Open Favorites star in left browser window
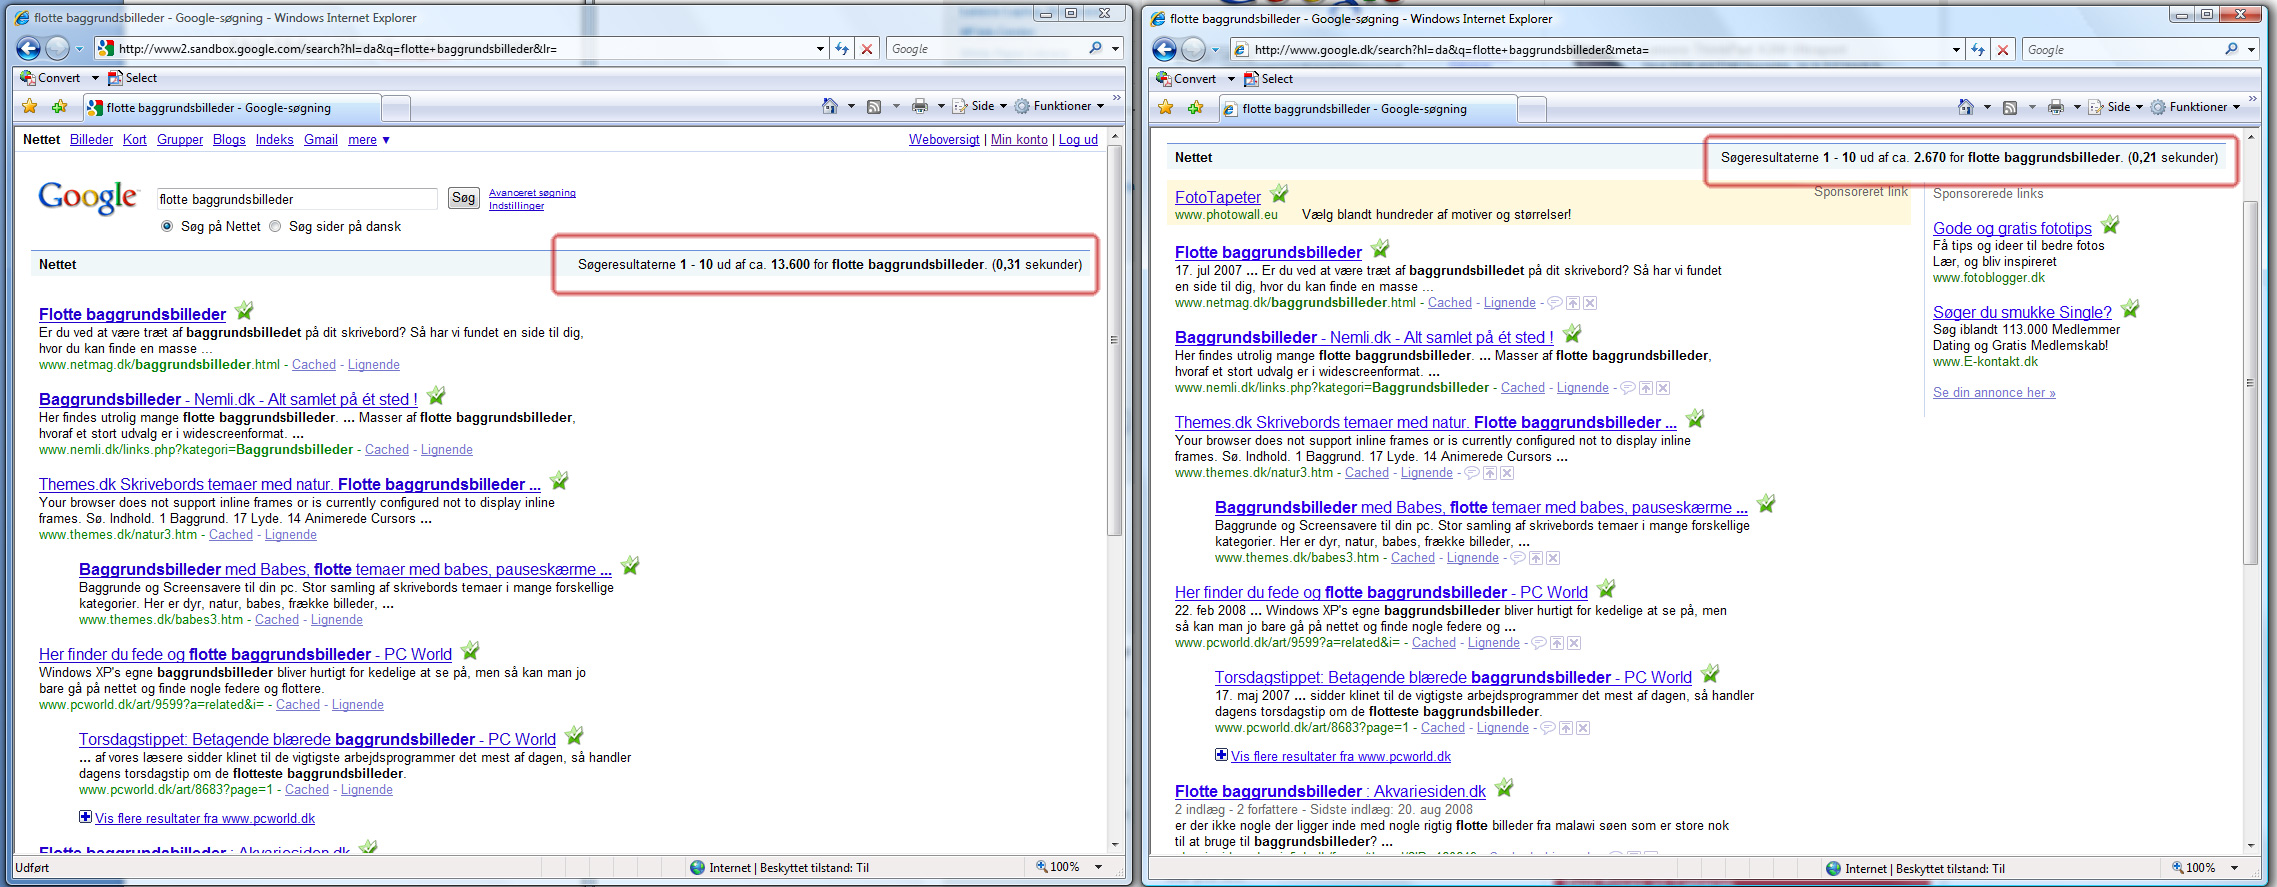Viewport: 2277px width, 887px height. point(30,107)
